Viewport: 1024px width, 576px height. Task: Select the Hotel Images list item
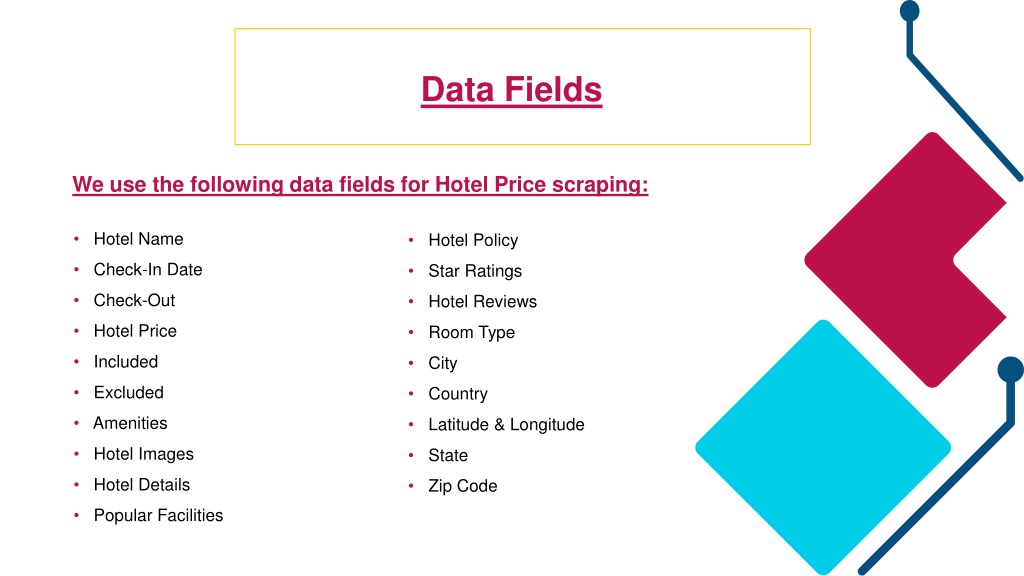coord(144,454)
